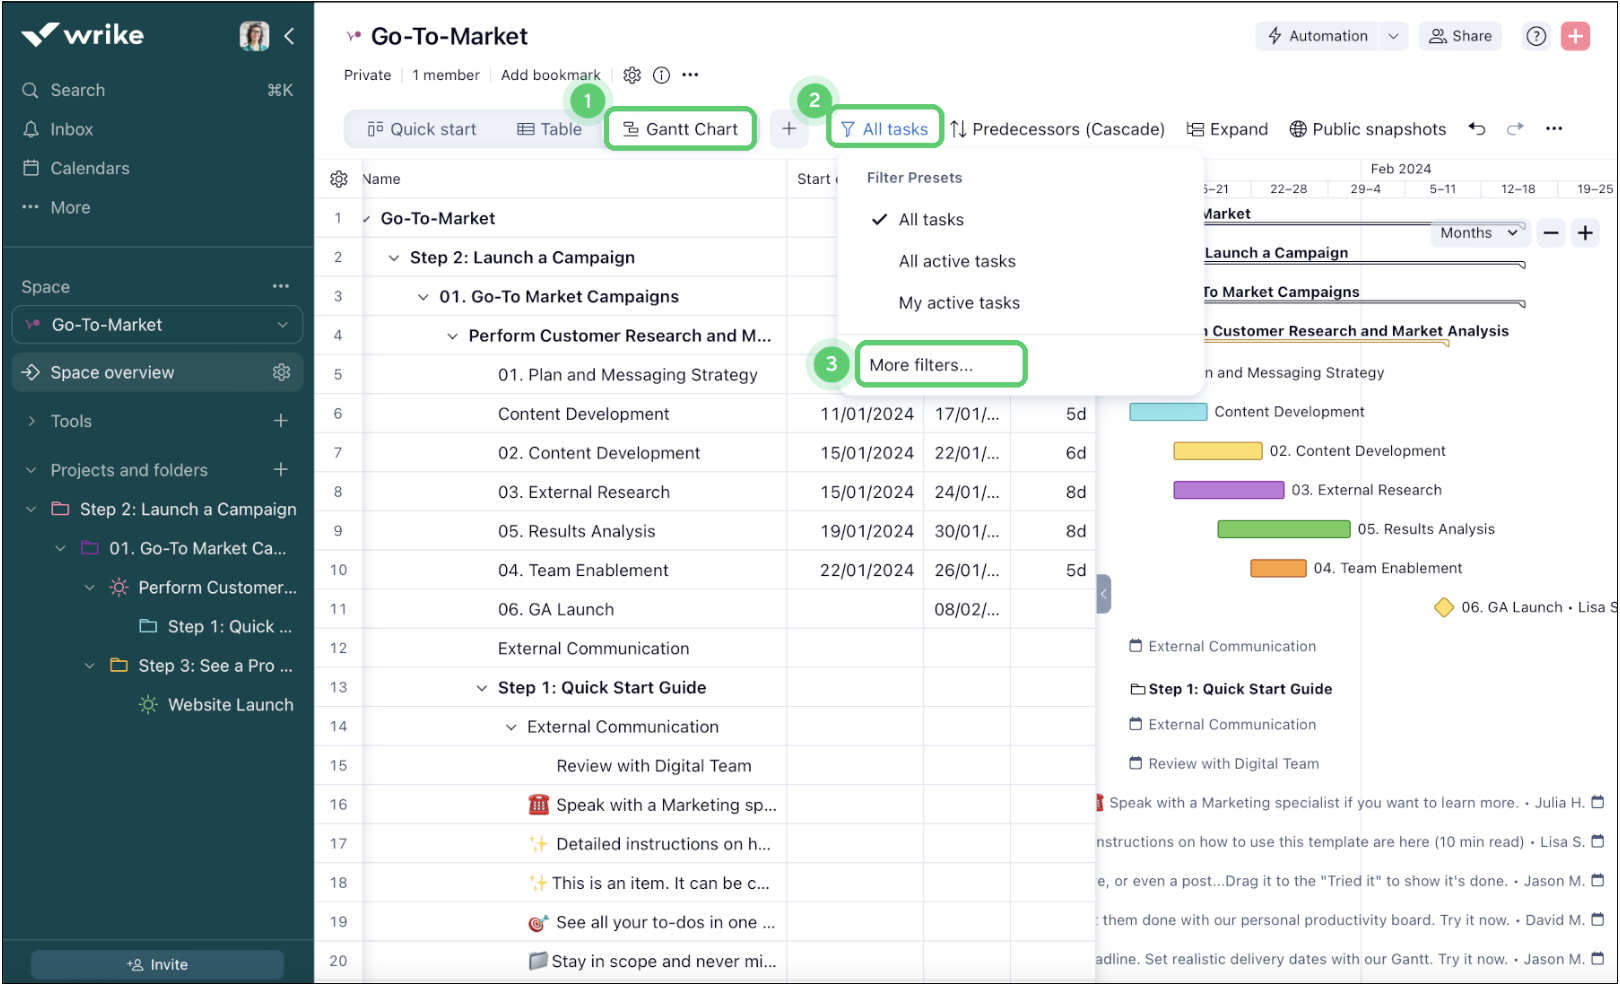
Task: Click the Space overview settings gear
Action: pyautogui.click(x=282, y=372)
